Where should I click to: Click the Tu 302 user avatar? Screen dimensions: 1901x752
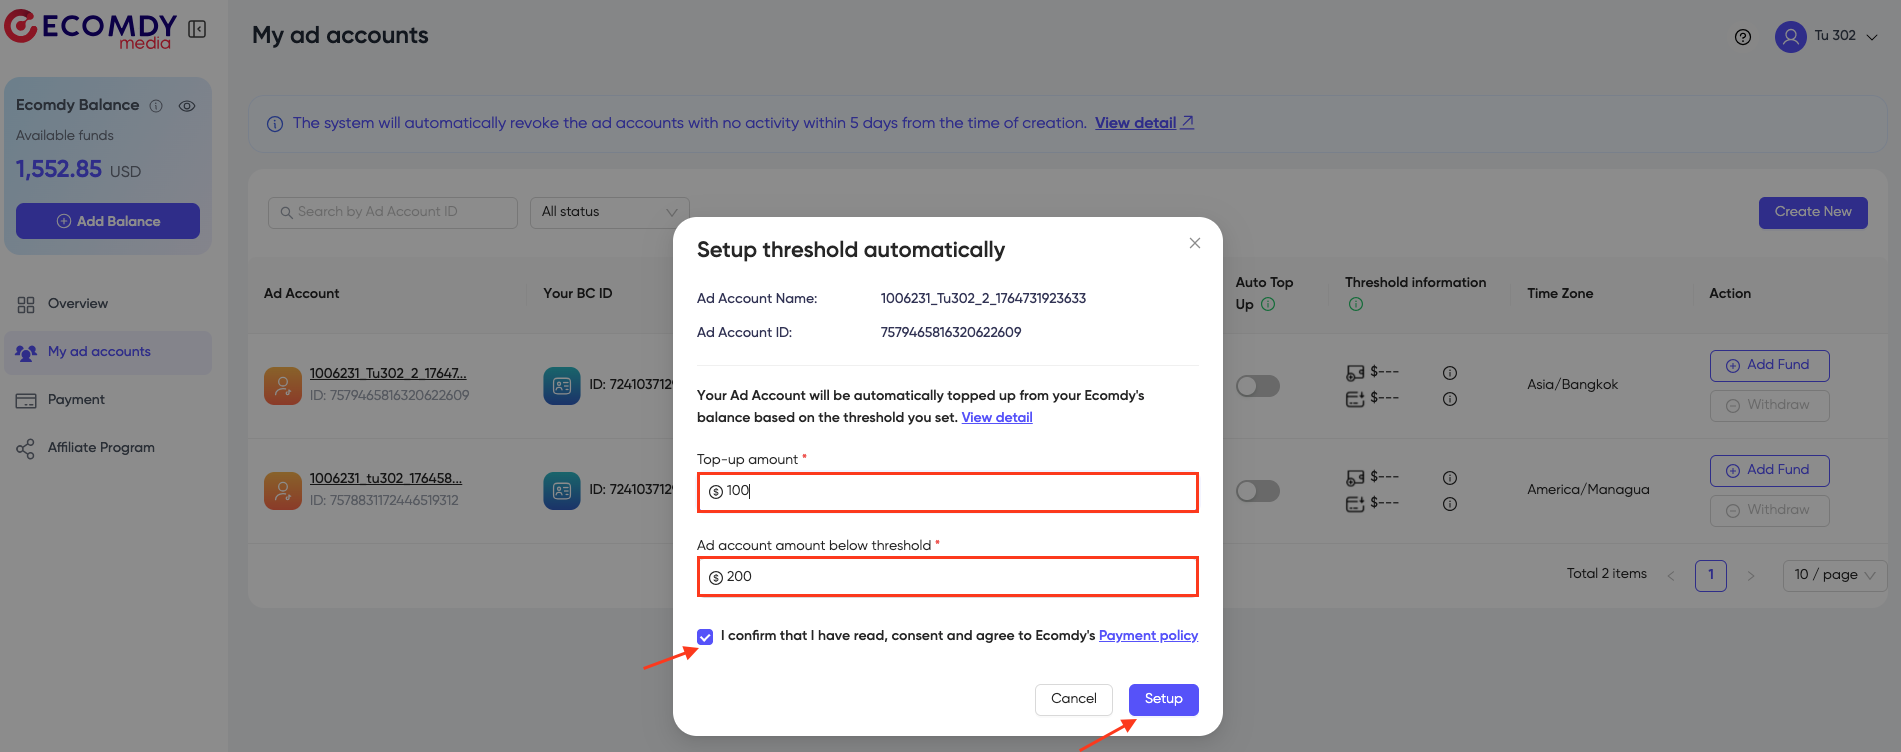1790,37
